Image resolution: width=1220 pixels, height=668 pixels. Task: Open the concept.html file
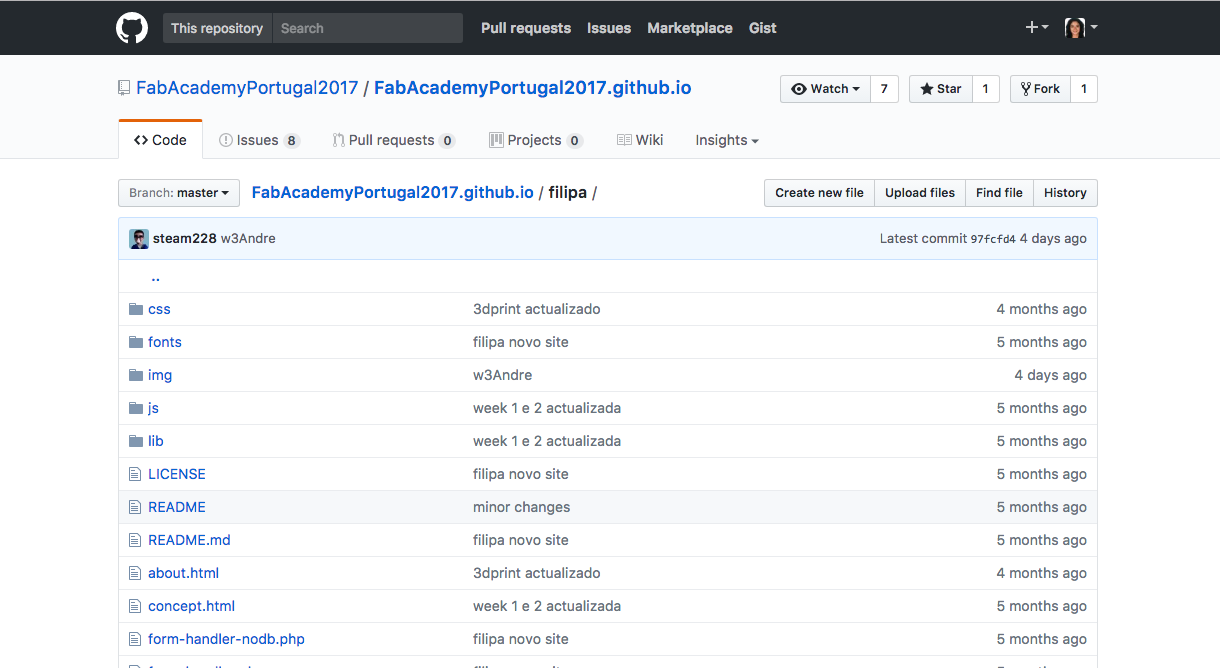point(192,606)
